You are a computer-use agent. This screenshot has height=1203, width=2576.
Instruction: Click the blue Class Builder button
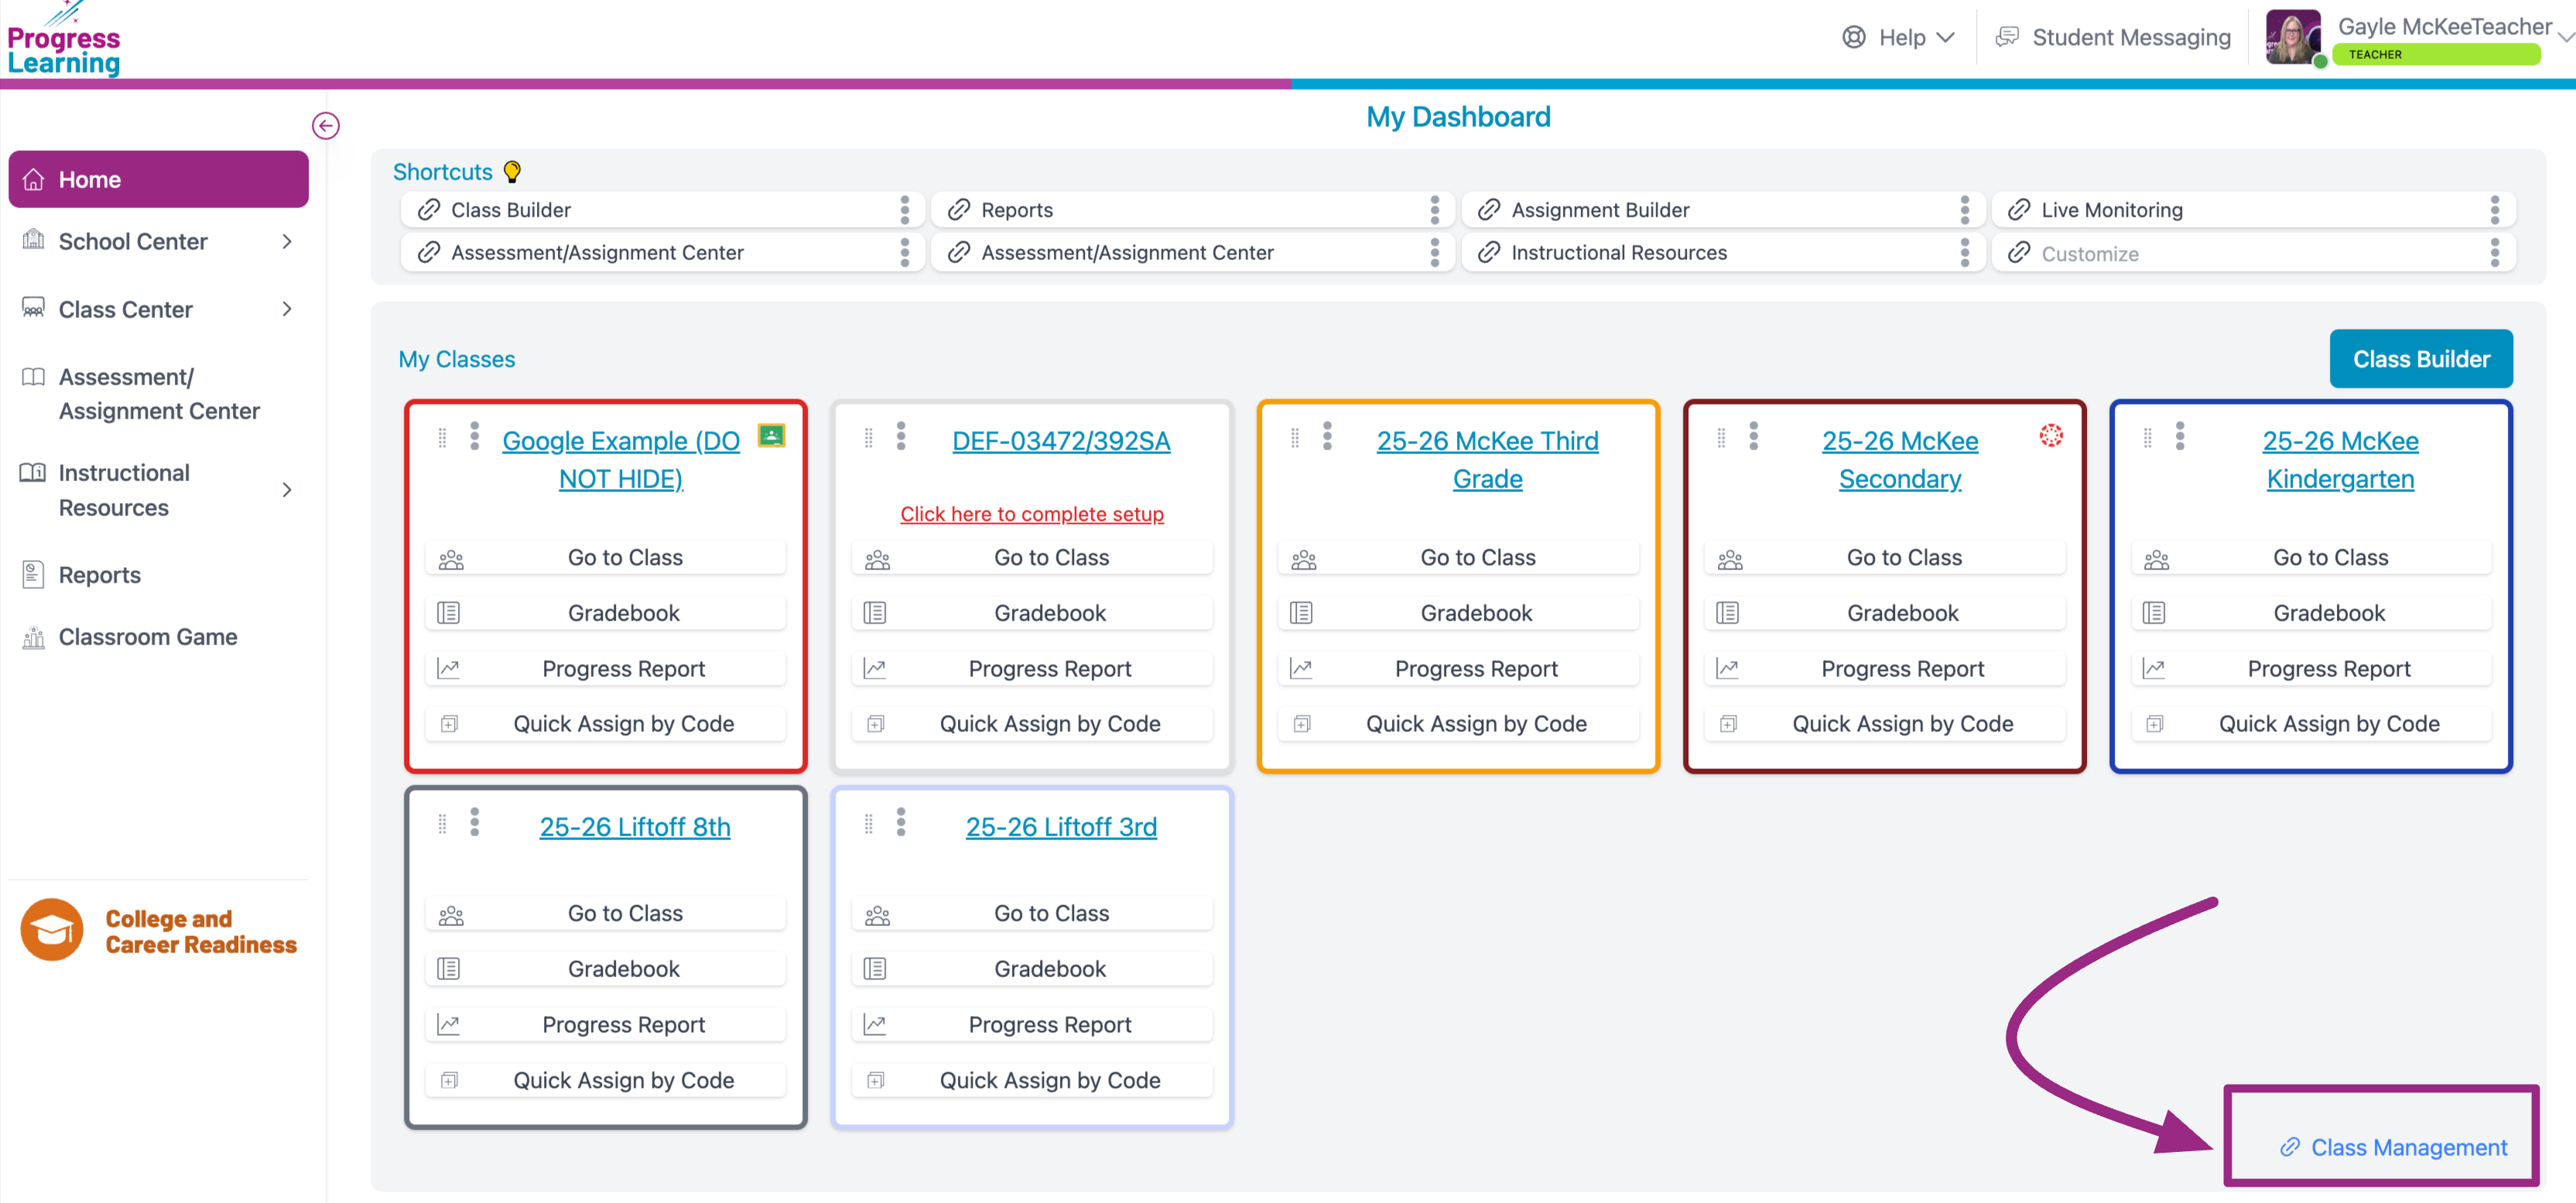[2420, 358]
